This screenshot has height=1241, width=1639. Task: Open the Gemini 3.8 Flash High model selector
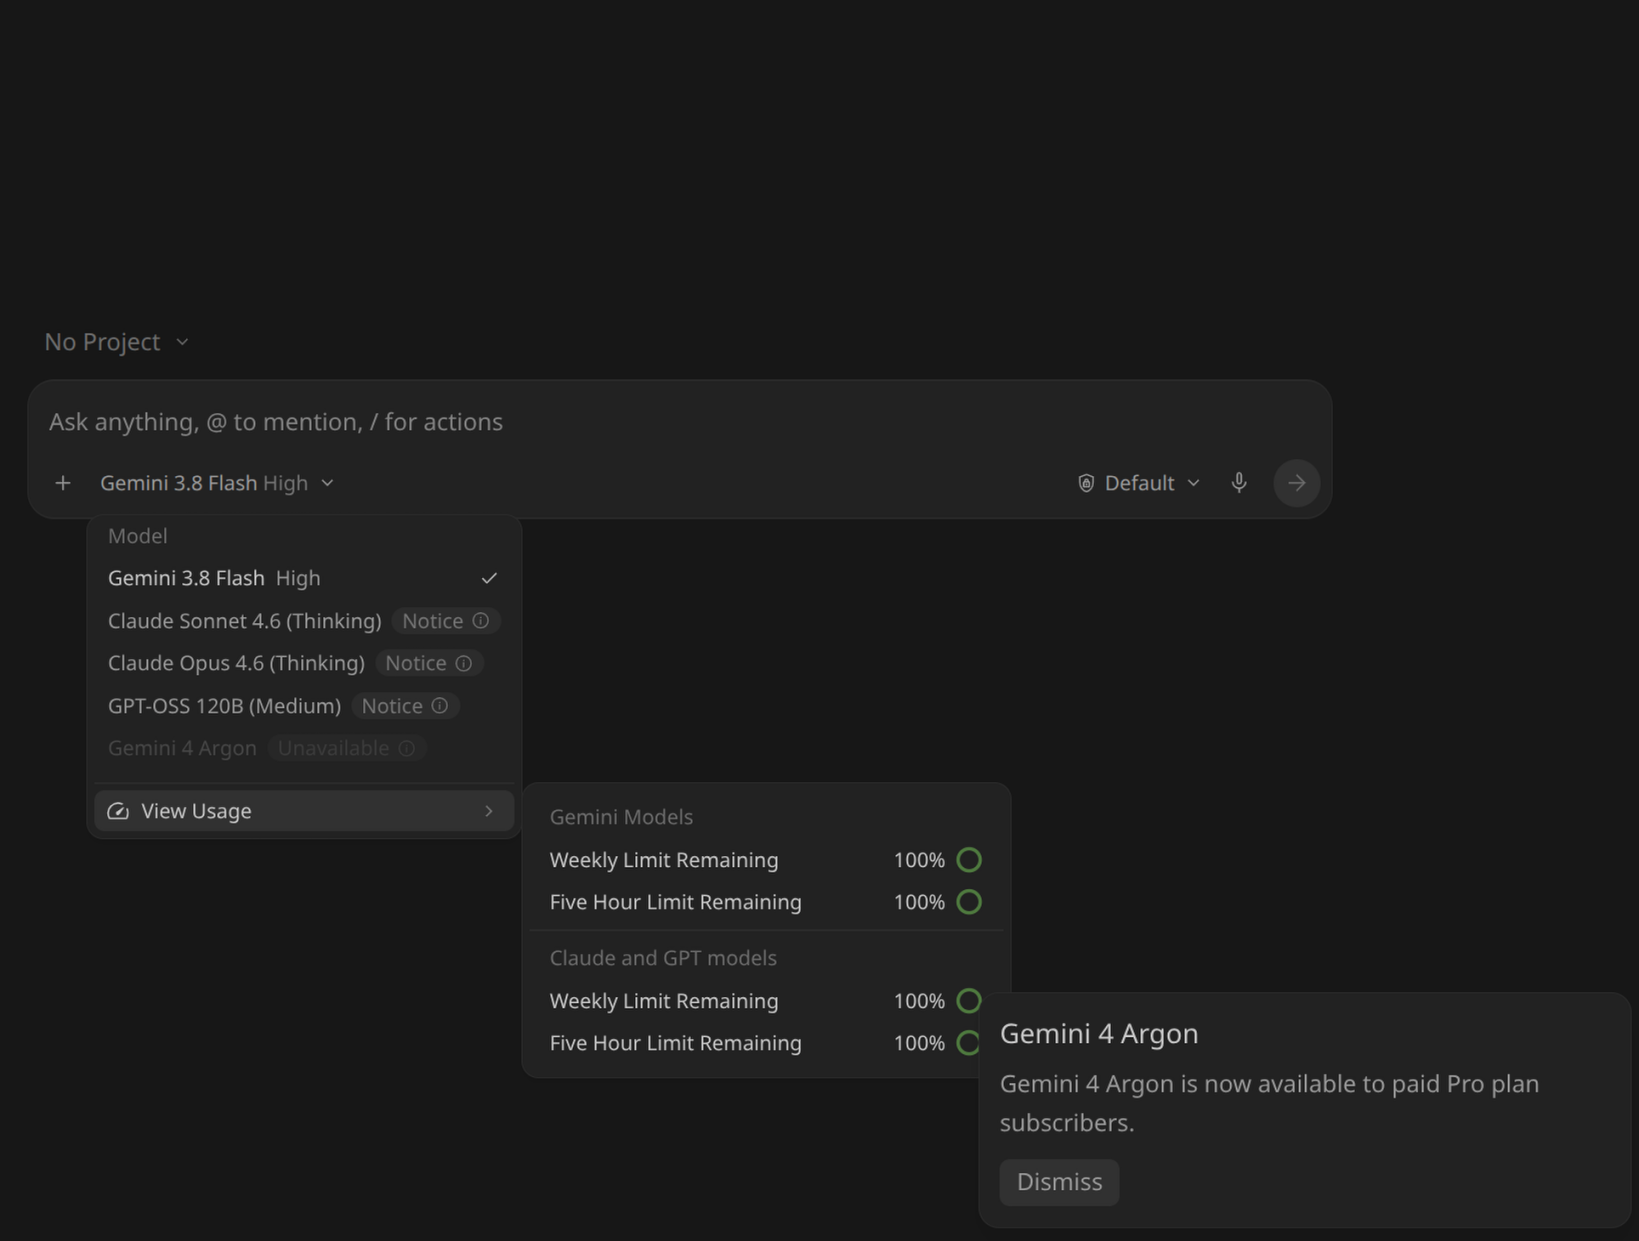[217, 483]
